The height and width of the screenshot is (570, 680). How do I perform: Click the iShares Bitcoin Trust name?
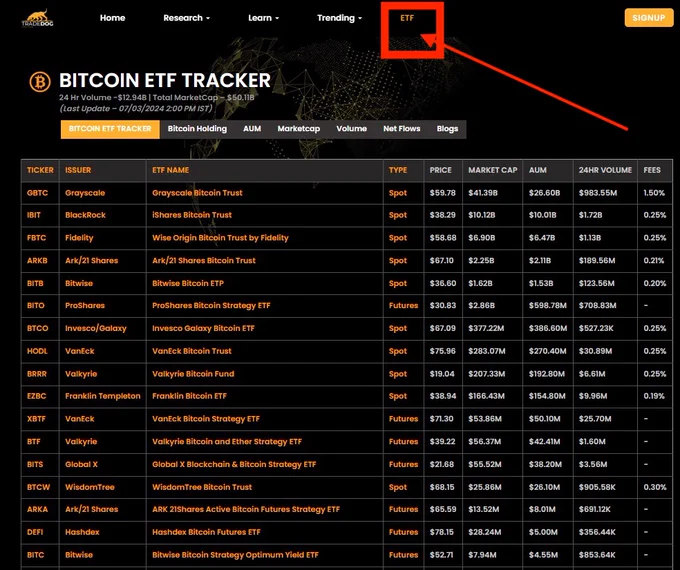pos(192,215)
